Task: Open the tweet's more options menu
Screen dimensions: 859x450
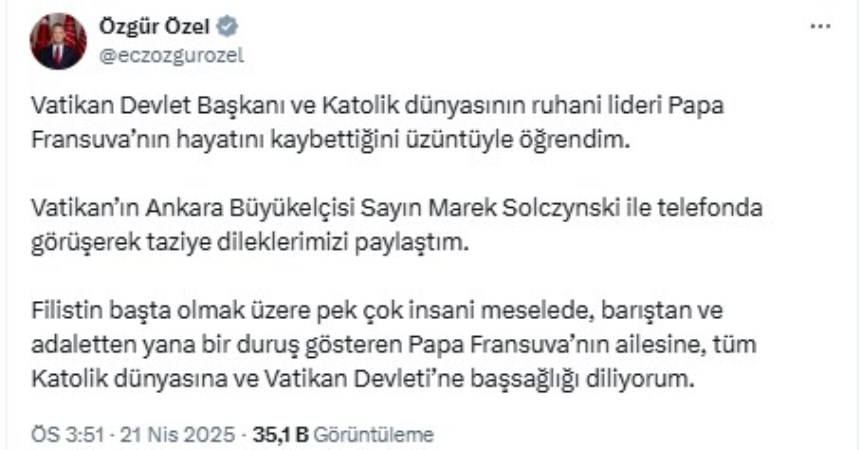Action: [x=820, y=26]
